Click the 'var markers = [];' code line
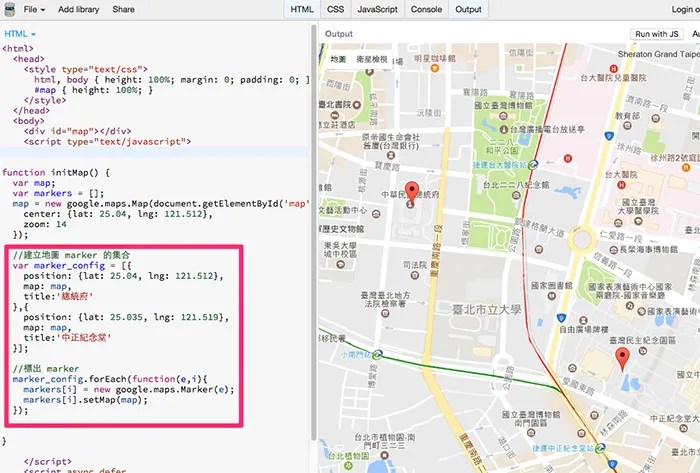This screenshot has width=700, height=473. pos(58,194)
